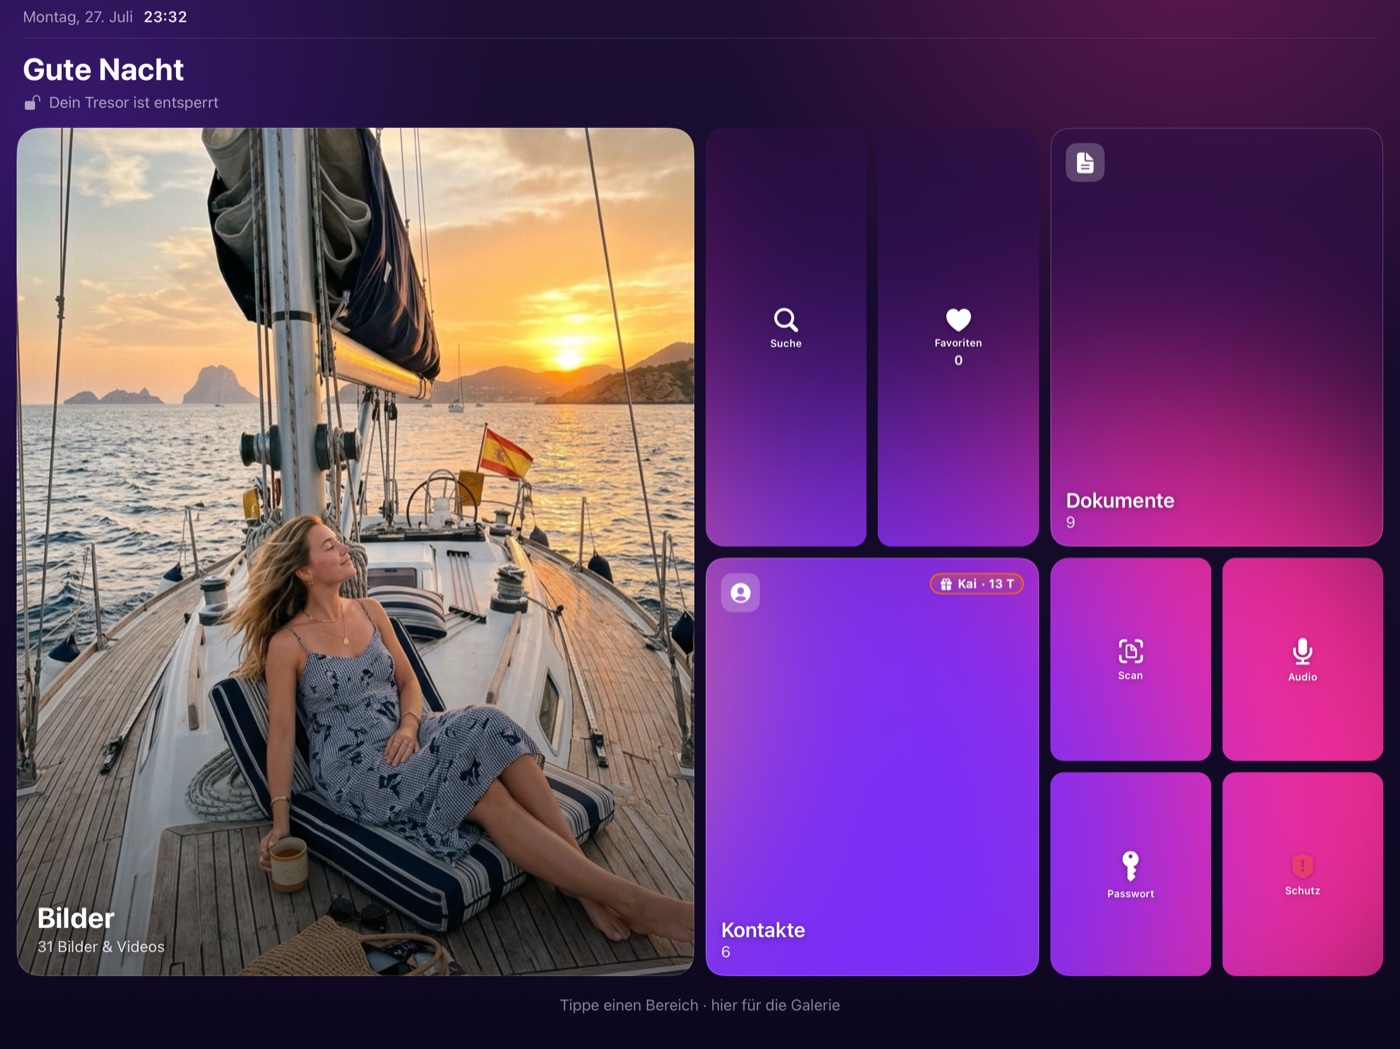The width and height of the screenshot is (1400, 1049).
Task: Click the unlocked padlock icon
Action: 33,102
